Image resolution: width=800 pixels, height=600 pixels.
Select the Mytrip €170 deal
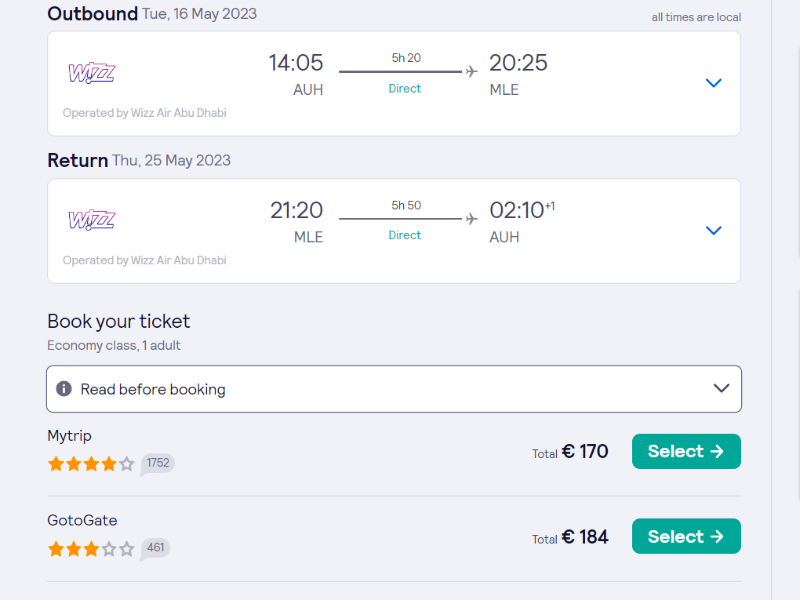(686, 451)
